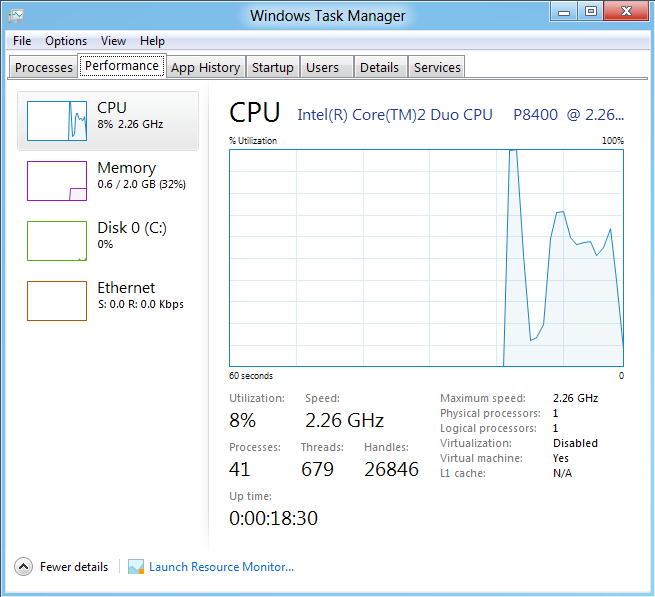
Task: Launch Resource Monitor link
Action: tap(221, 567)
